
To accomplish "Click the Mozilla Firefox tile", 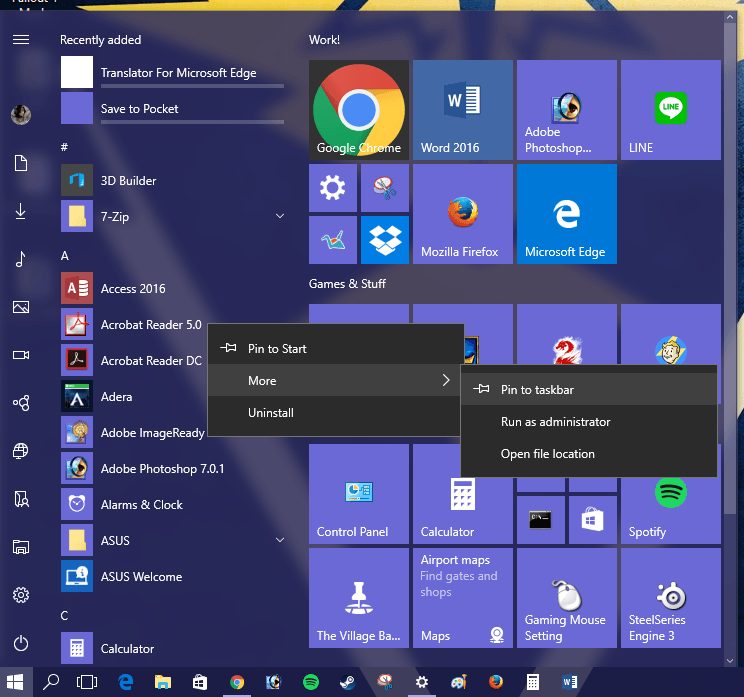I will tap(462, 213).
